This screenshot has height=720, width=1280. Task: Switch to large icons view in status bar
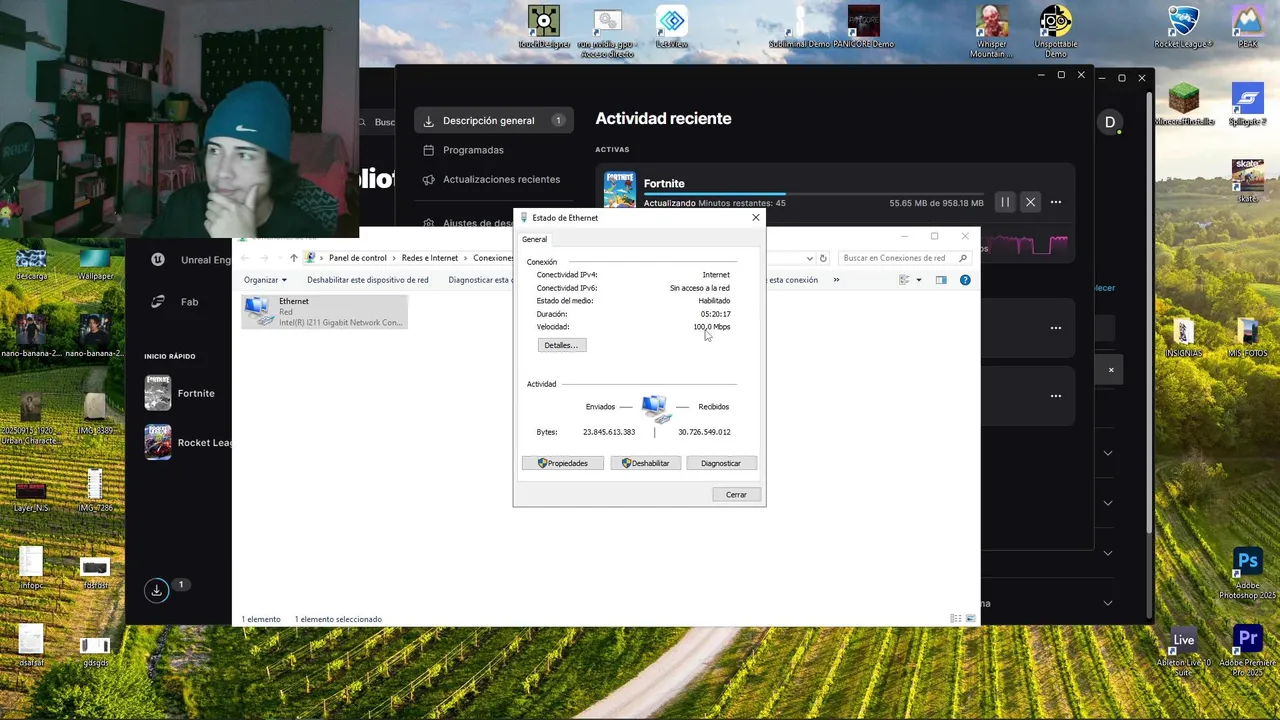pyautogui.click(x=970, y=619)
